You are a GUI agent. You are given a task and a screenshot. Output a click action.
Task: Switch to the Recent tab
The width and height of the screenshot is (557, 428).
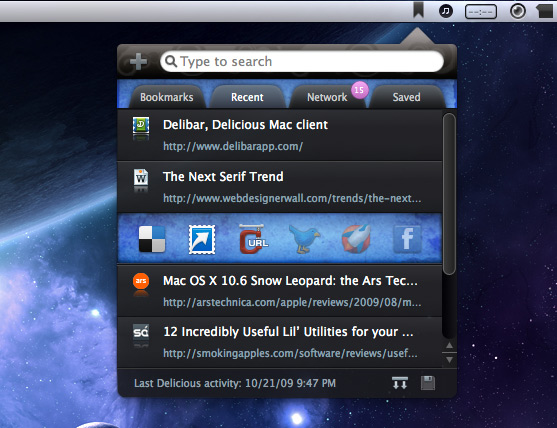coord(247,97)
